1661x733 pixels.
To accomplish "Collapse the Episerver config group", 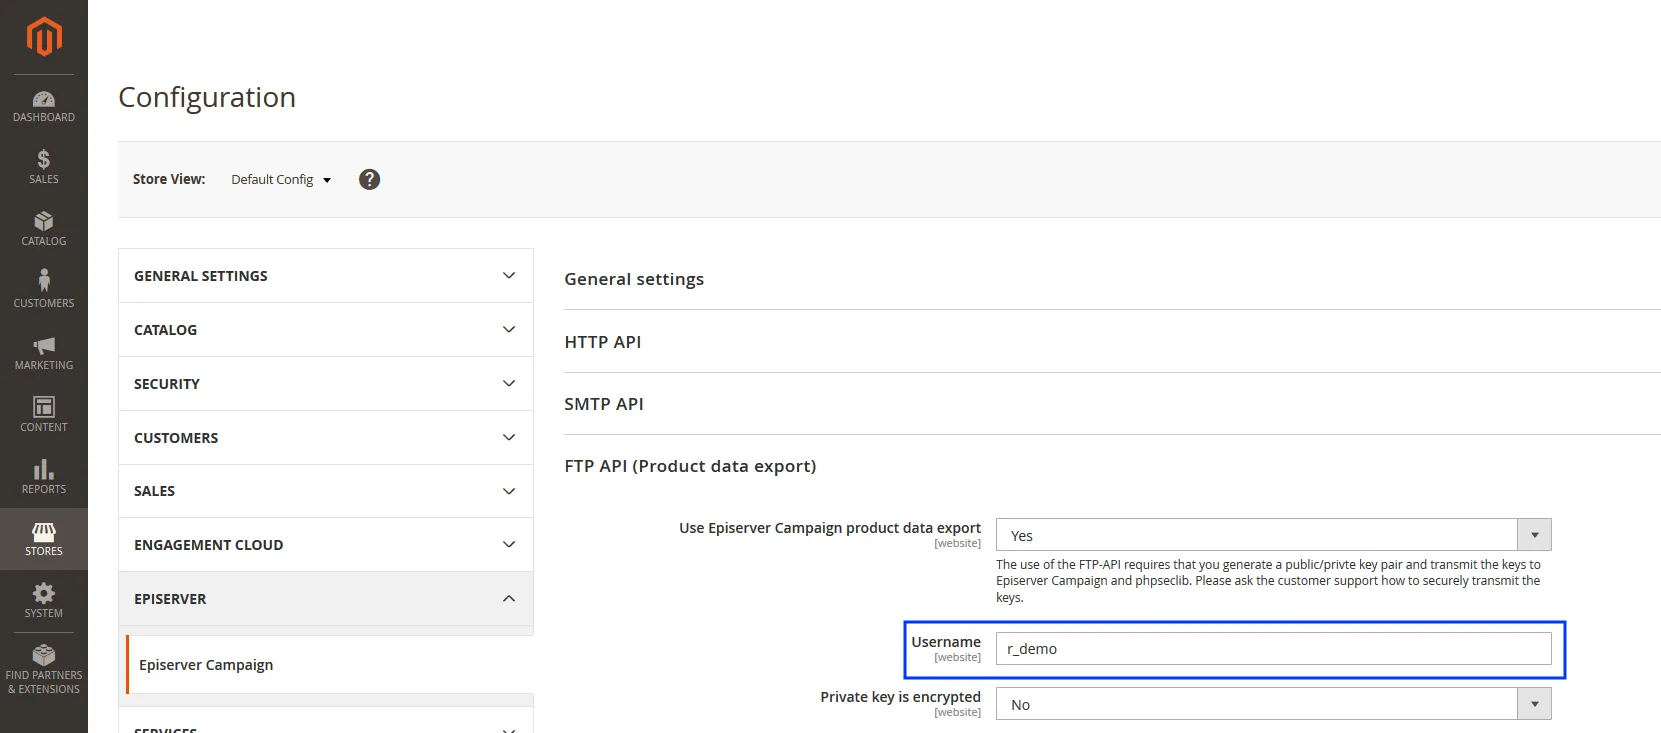I will pyautogui.click(x=326, y=599).
